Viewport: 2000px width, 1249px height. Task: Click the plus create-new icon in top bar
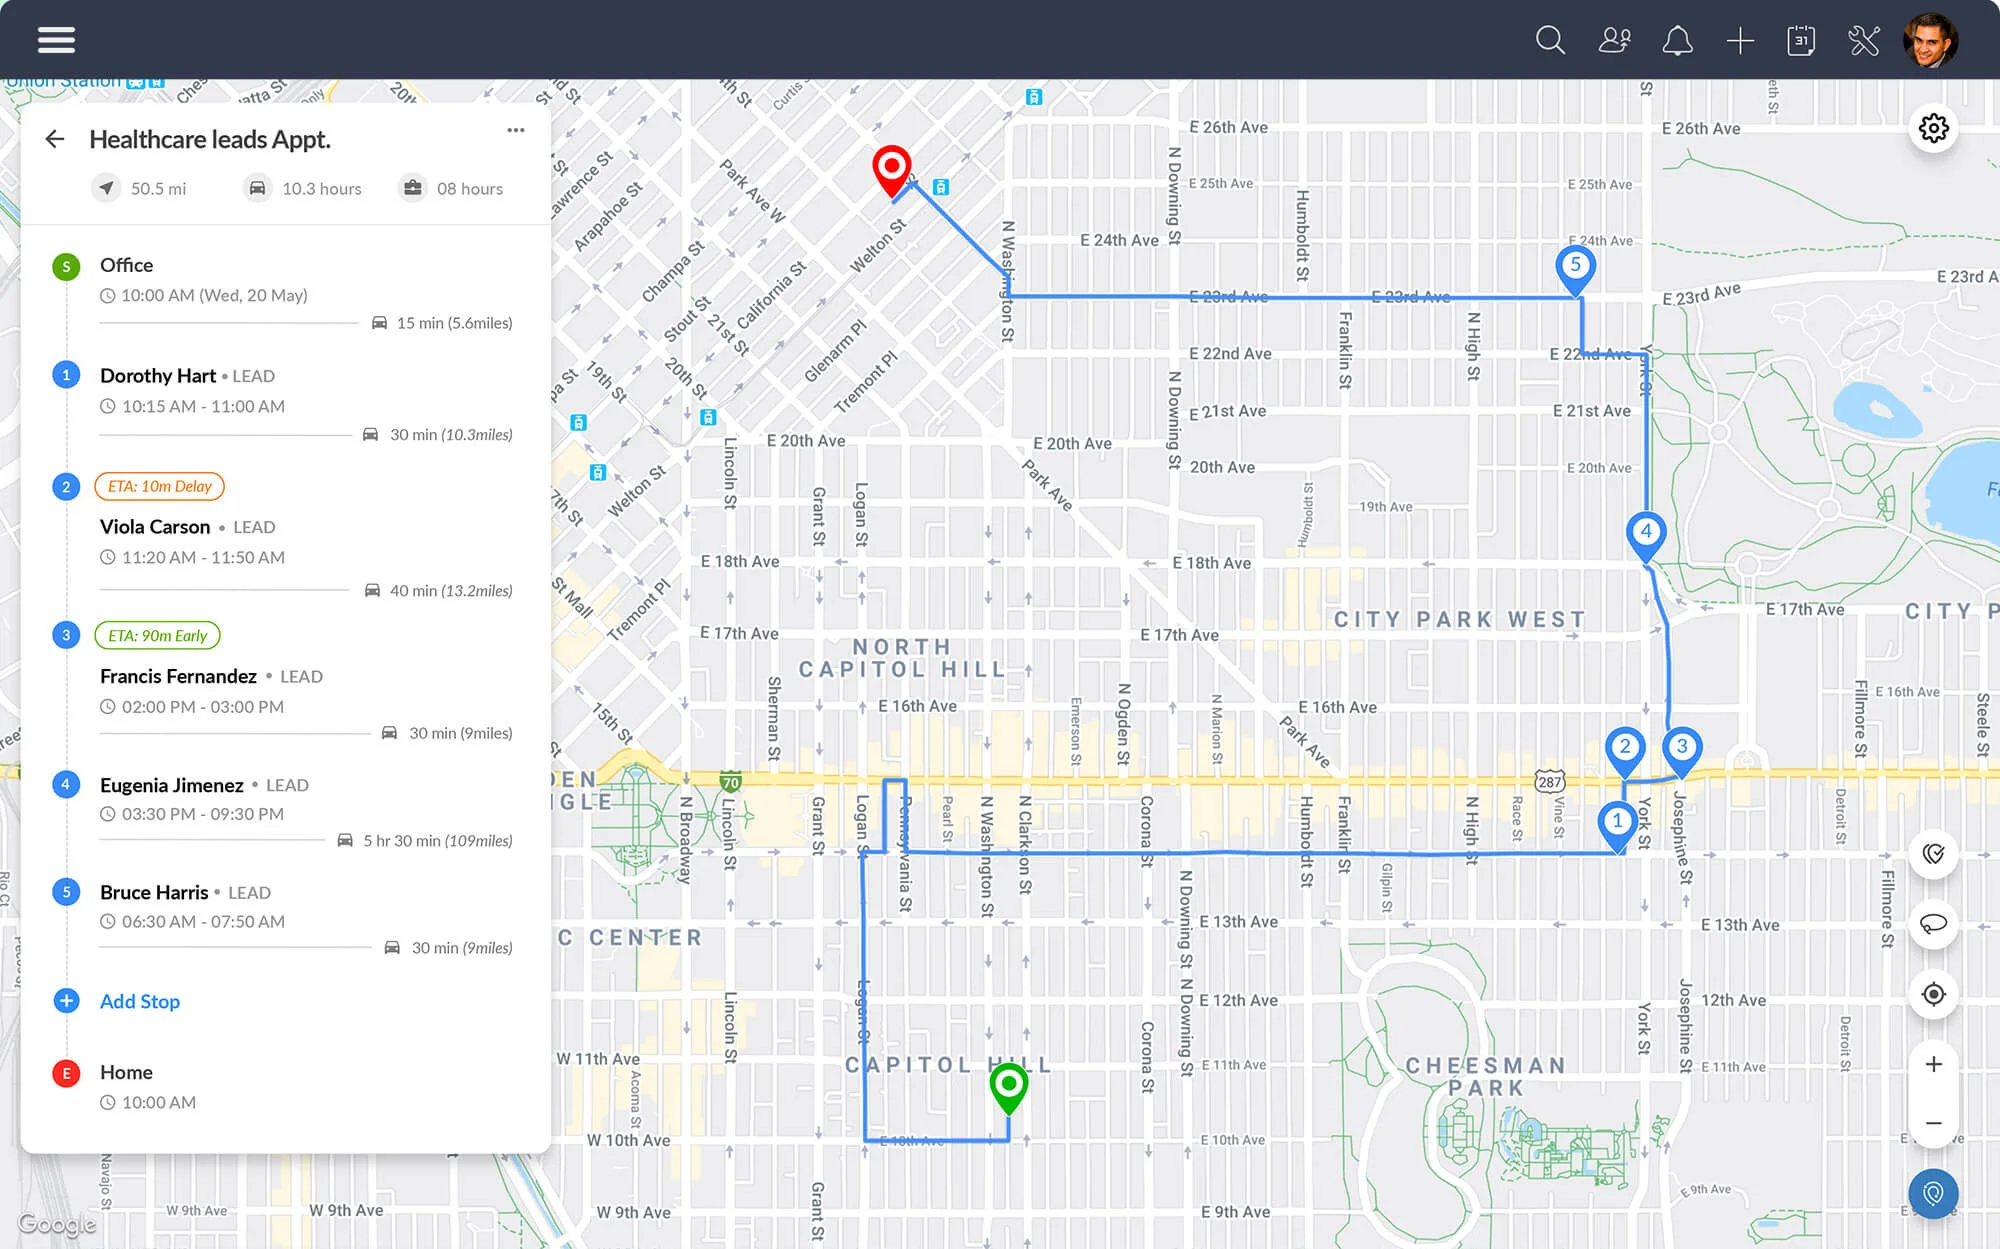tap(1740, 40)
